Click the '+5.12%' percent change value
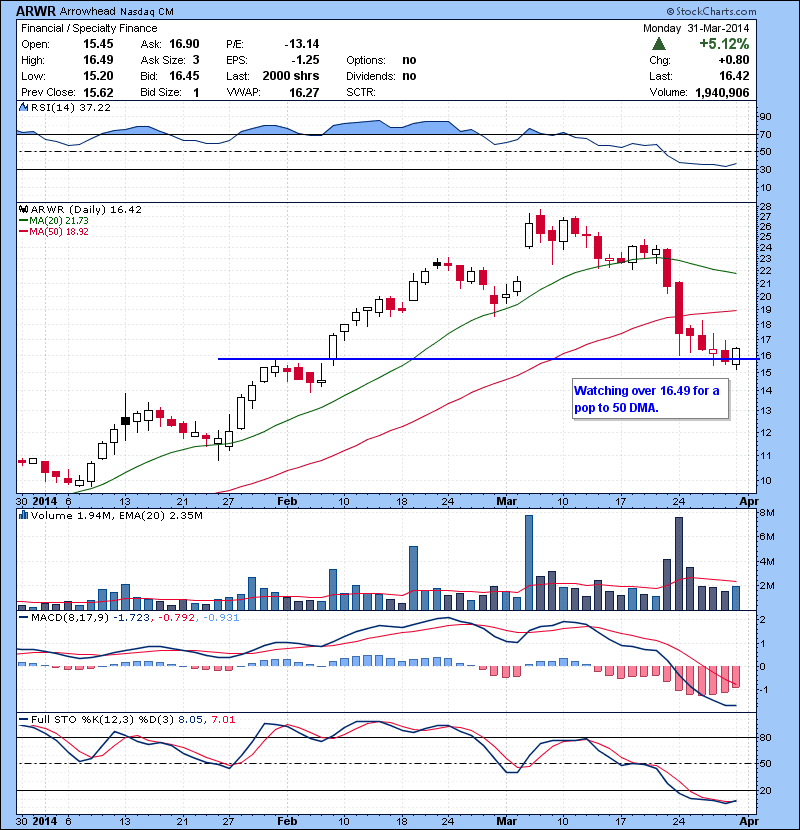Image resolution: width=800 pixels, height=830 pixels. pos(724,44)
